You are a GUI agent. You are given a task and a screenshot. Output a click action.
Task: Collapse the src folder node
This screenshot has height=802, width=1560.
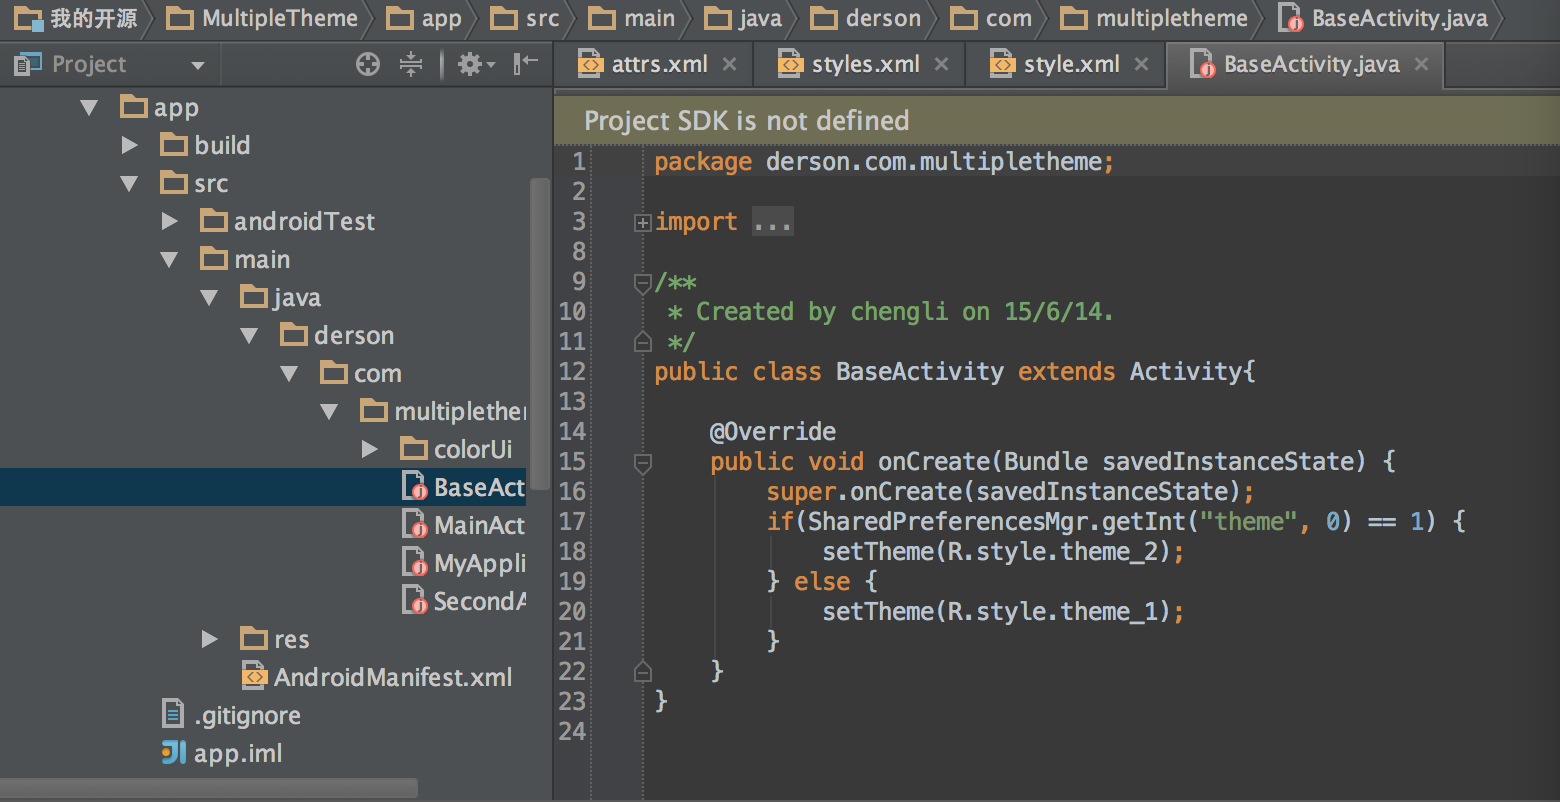pos(130,183)
